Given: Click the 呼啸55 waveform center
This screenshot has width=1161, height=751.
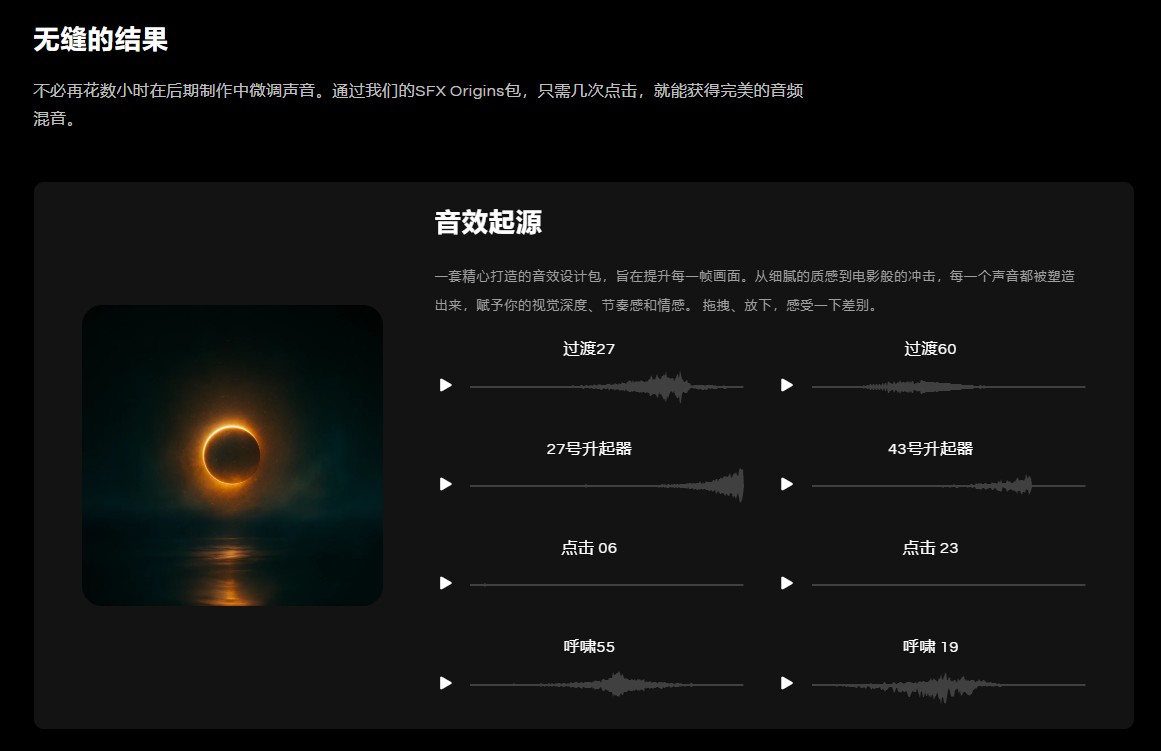Looking at the screenshot, I should coord(608,684).
